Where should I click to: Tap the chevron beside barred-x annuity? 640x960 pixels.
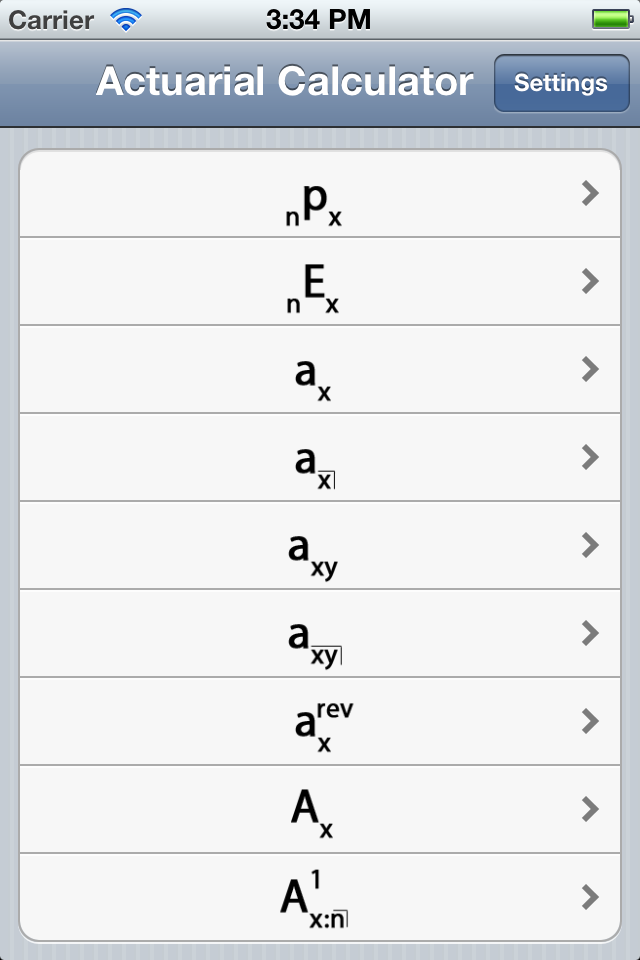click(x=590, y=458)
